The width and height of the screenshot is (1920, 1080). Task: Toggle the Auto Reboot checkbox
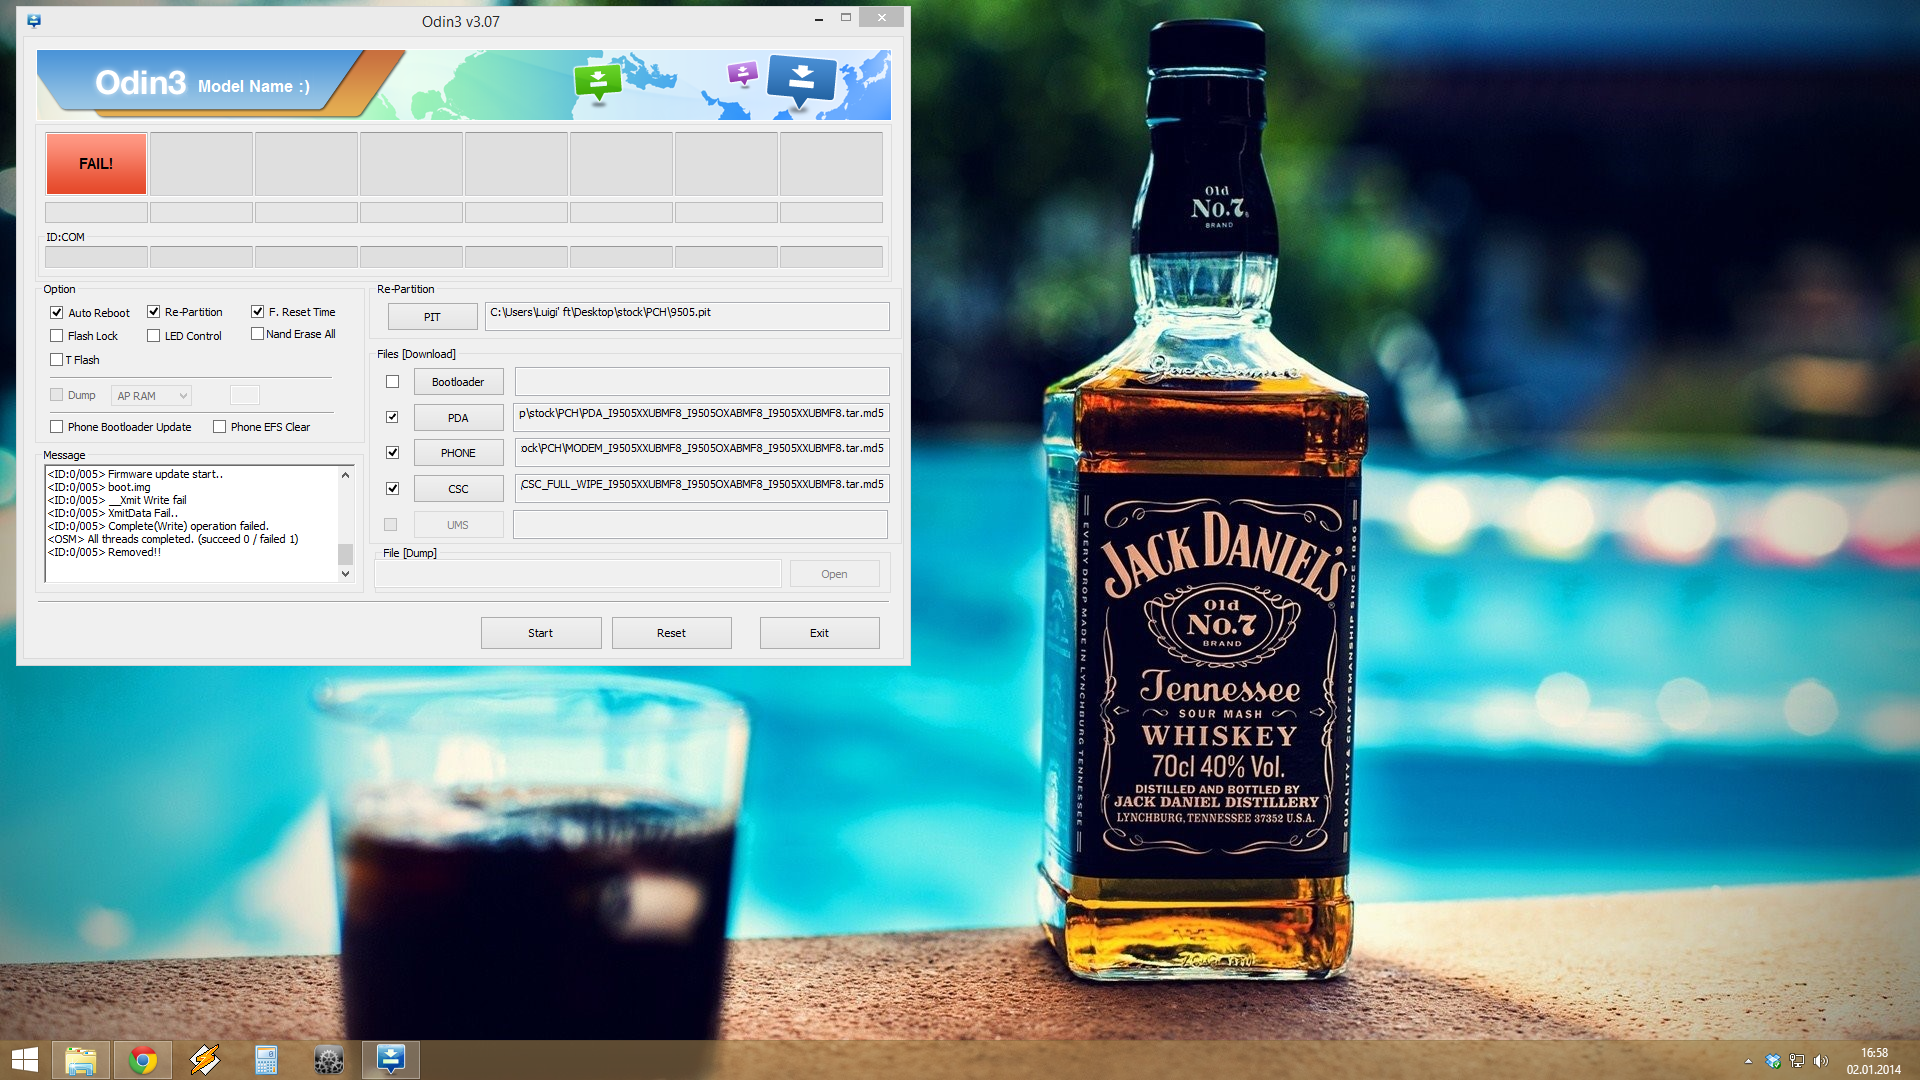[x=57, y=313]
